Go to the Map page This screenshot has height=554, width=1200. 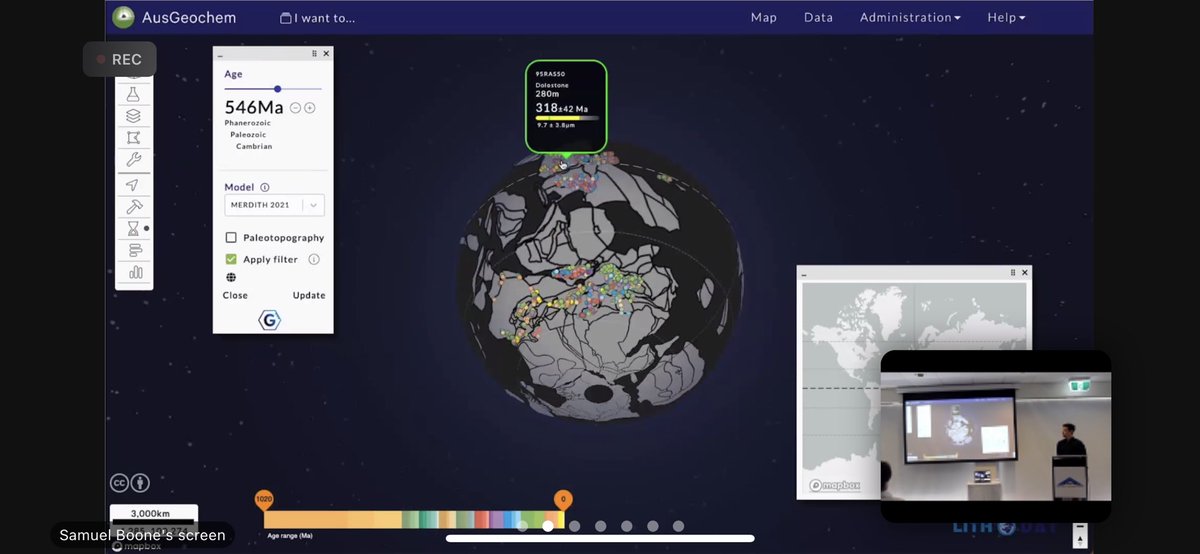(x=764, y=17)
